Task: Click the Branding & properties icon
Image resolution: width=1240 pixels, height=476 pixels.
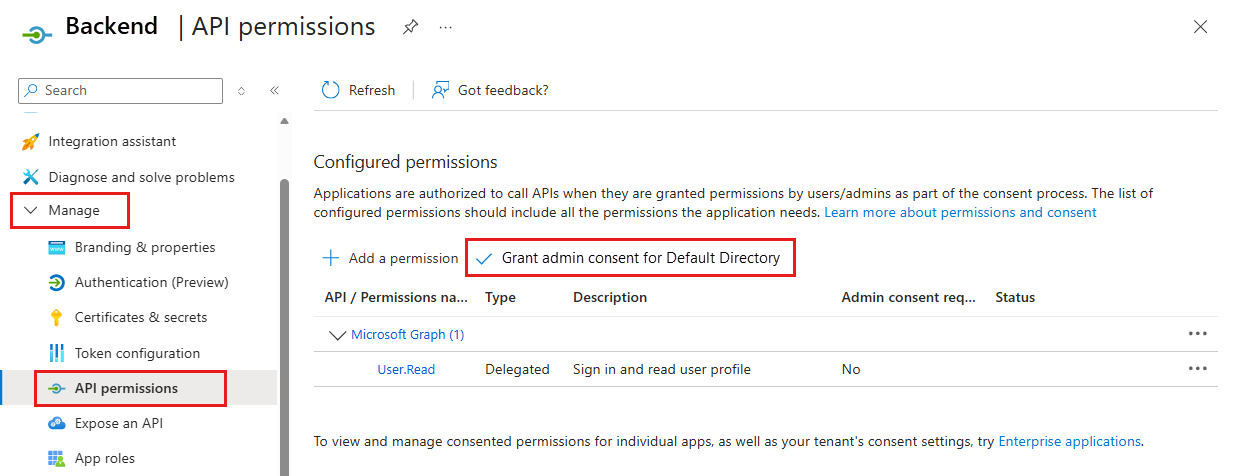Action: click(x=57, y=247)
